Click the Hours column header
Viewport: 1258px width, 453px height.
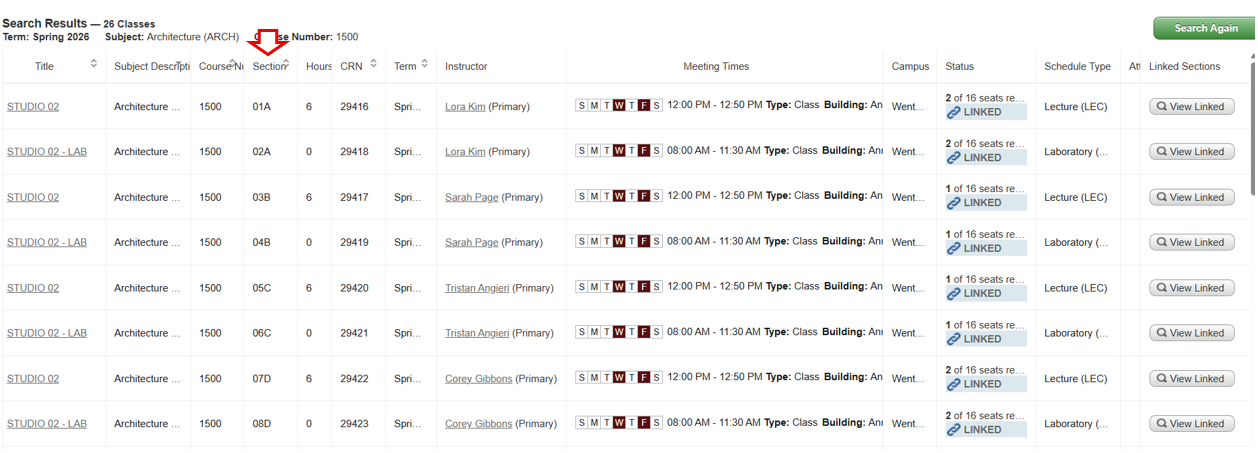click(x=318, y=67)
